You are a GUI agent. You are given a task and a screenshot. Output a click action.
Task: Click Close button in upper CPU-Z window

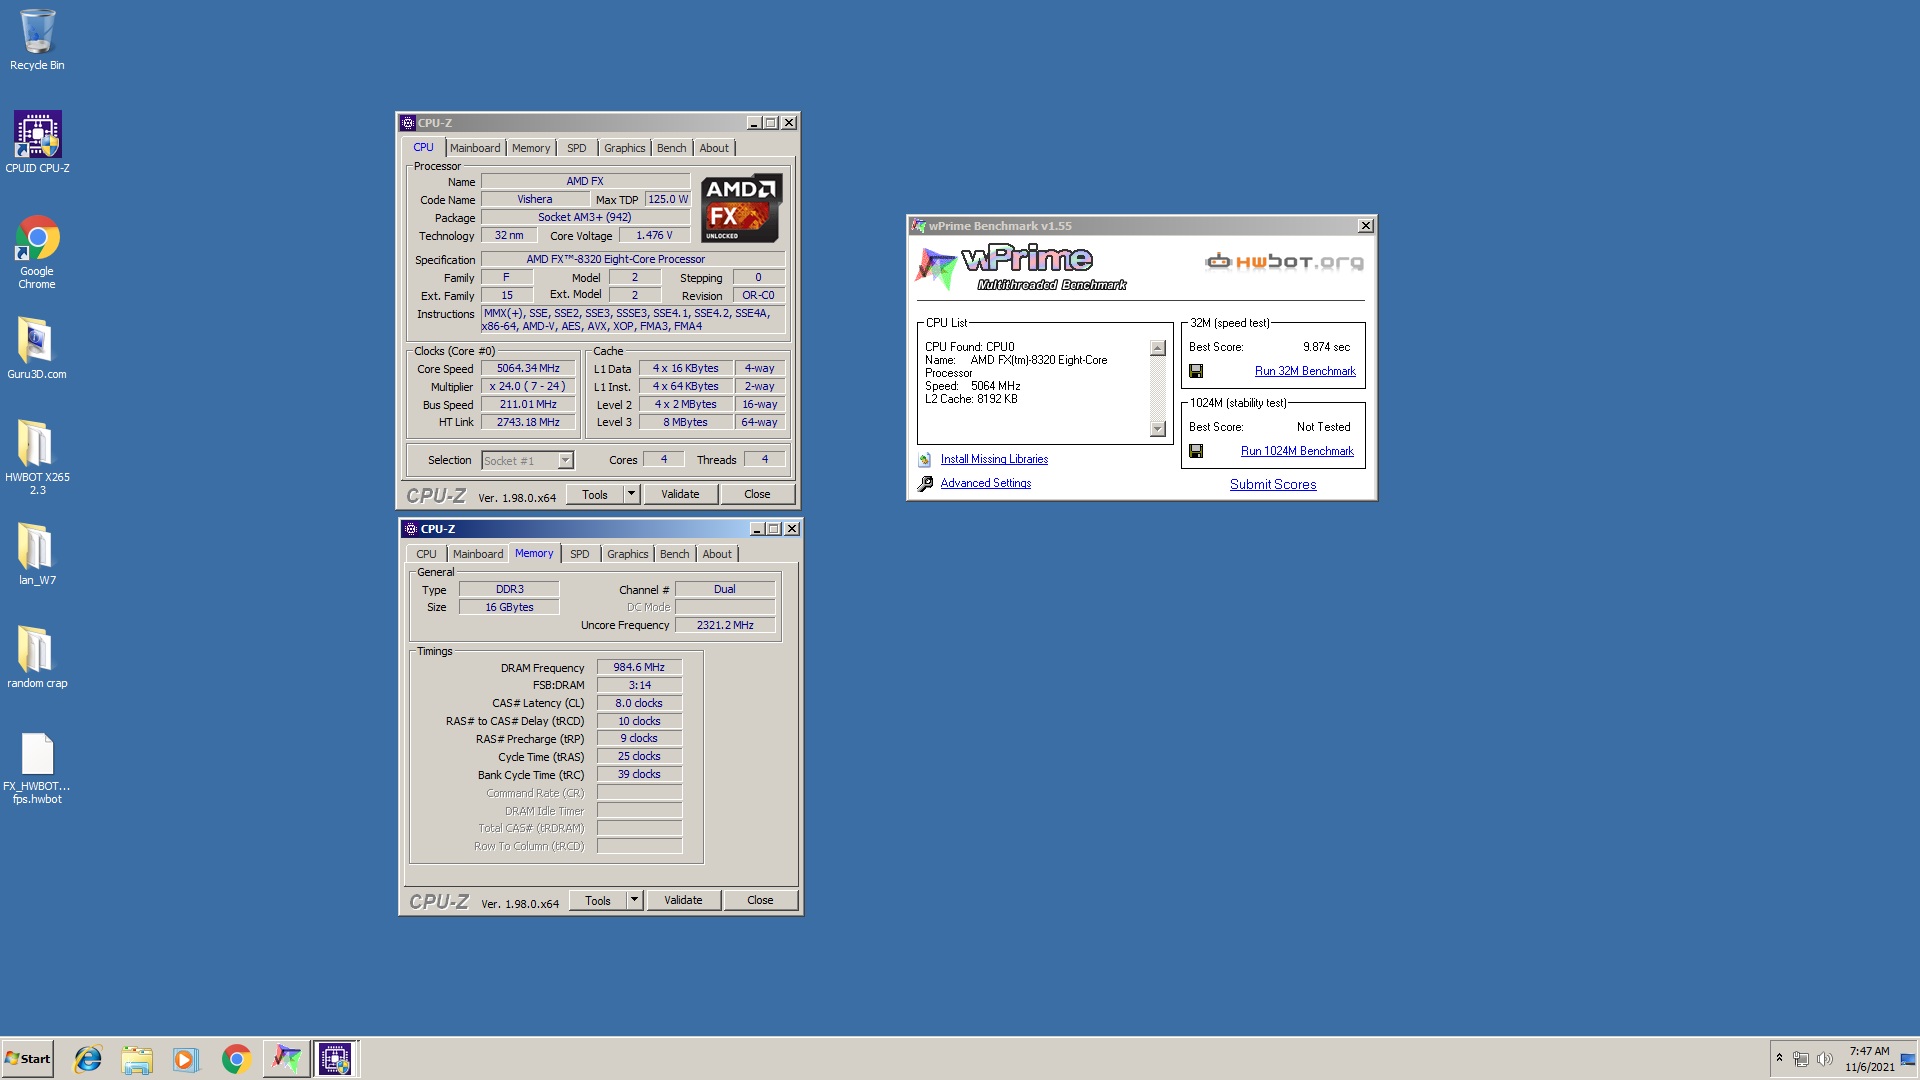757,494
